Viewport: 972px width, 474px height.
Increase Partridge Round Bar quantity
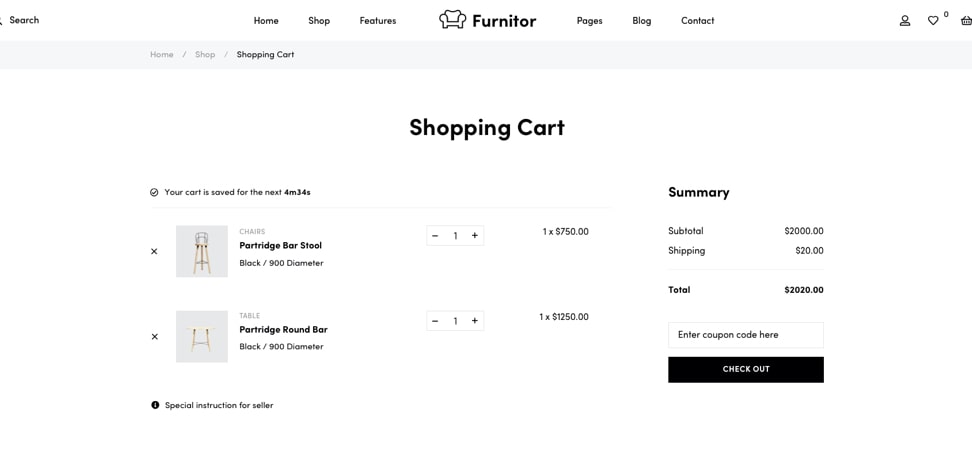point(475,321)
